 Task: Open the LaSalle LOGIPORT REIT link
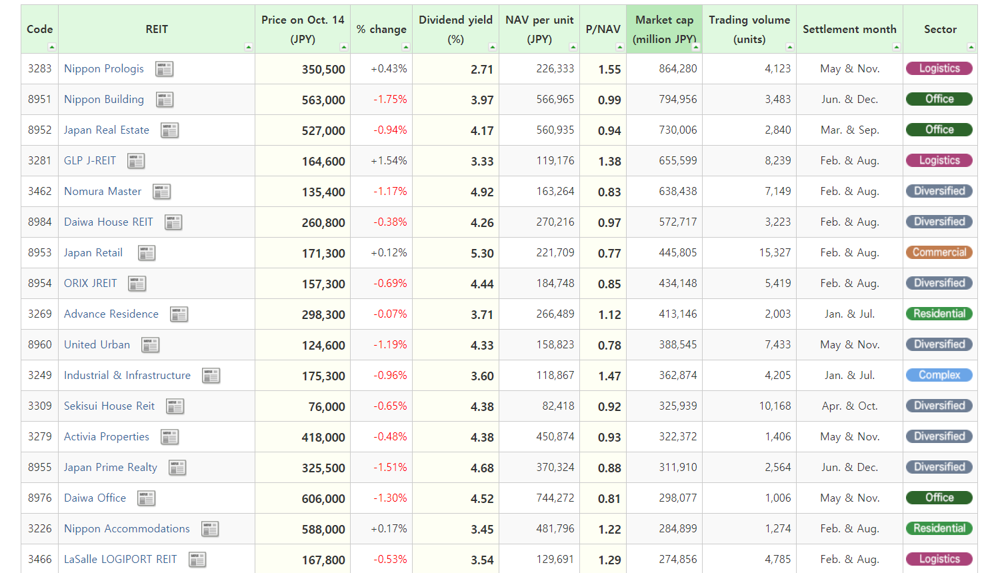120,559
